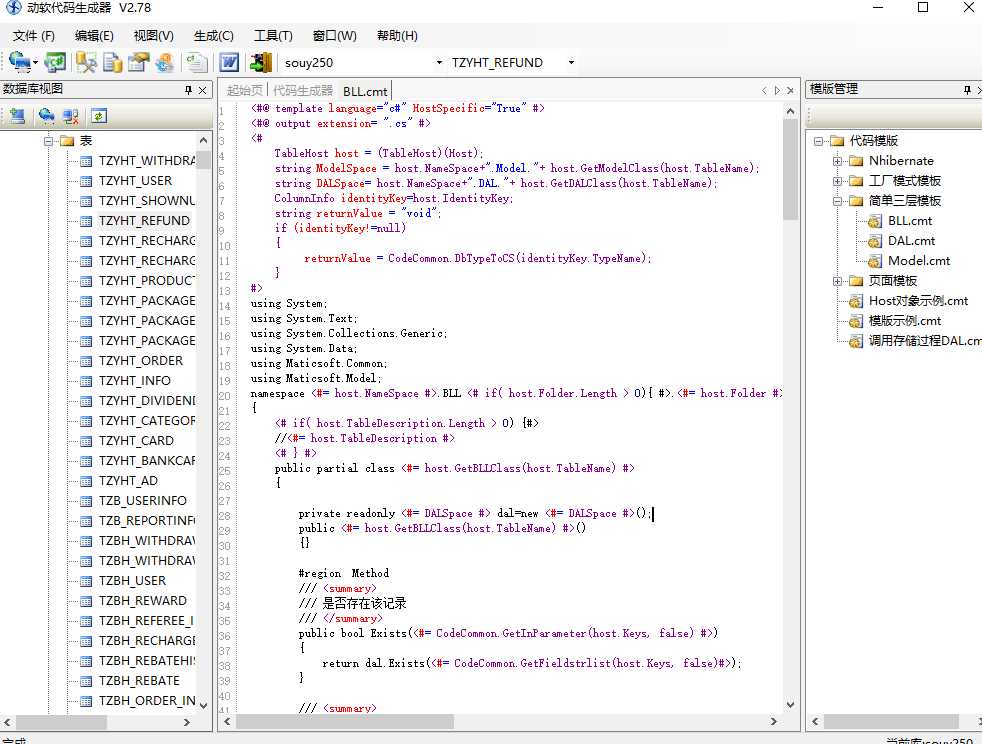Select the TZYHT_INFO table
The height and width of the screenshot is (744, 982).
135,381
